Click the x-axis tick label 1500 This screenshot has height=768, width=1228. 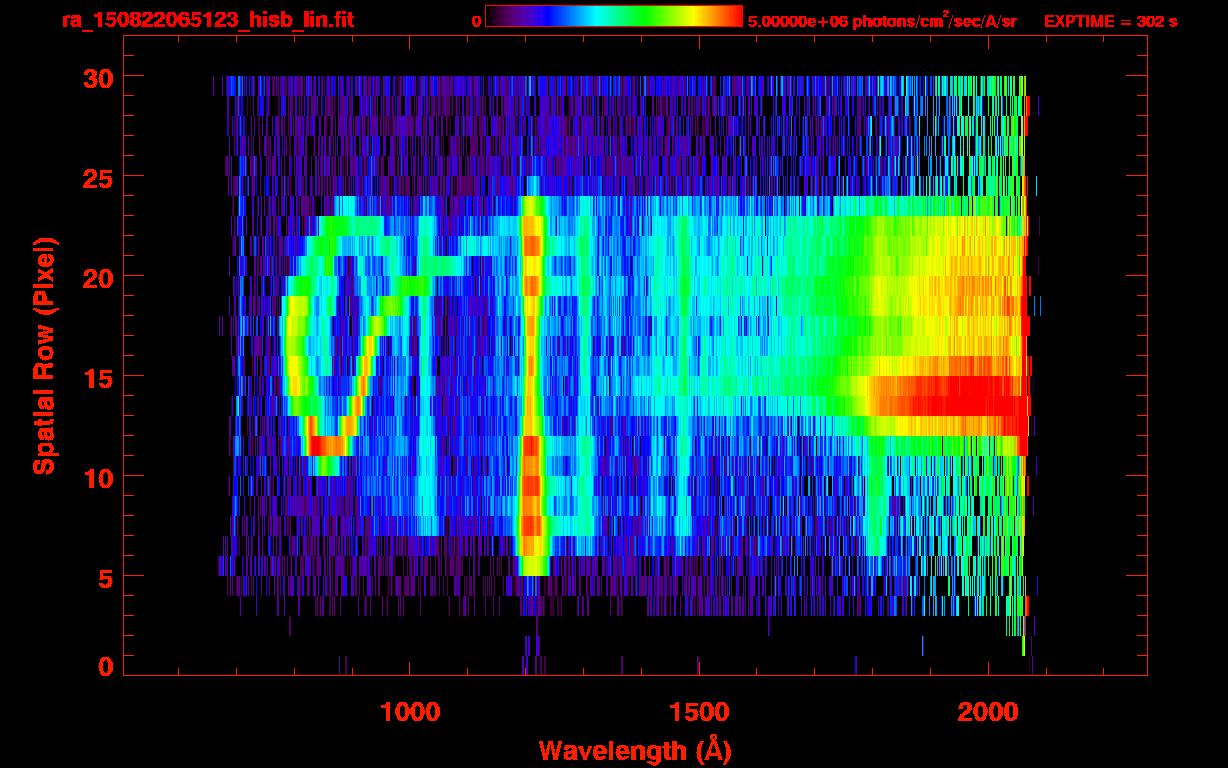(x=698, y=711)
